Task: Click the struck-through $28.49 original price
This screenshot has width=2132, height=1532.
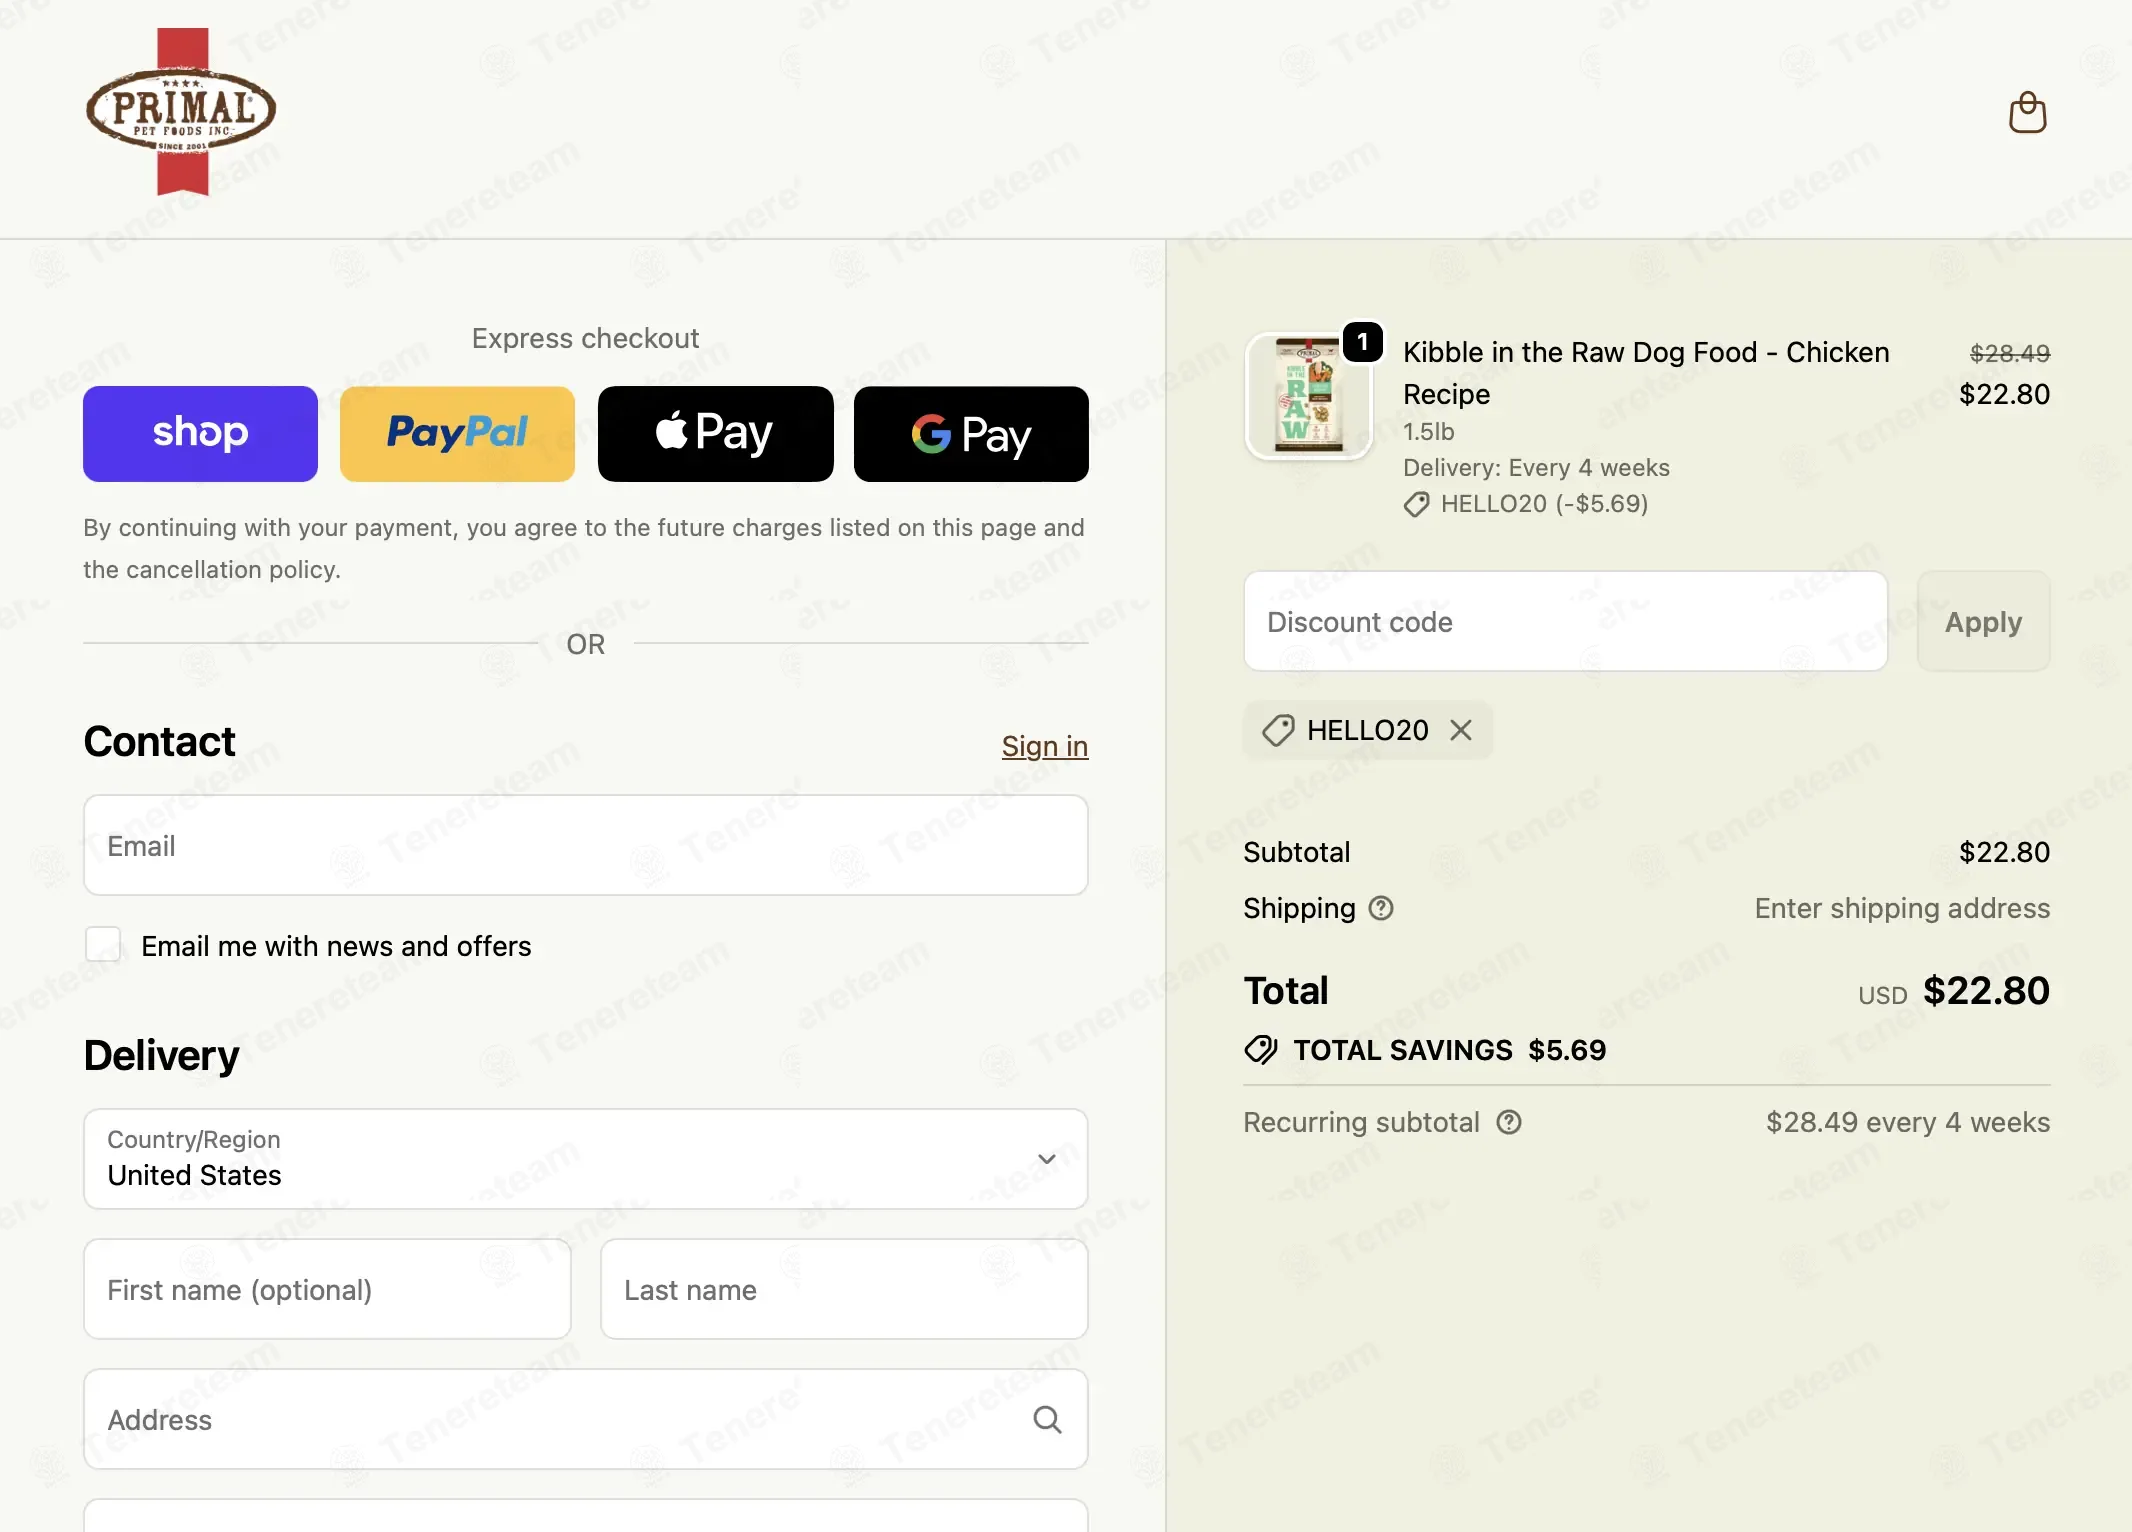Action: point(2009,353)
